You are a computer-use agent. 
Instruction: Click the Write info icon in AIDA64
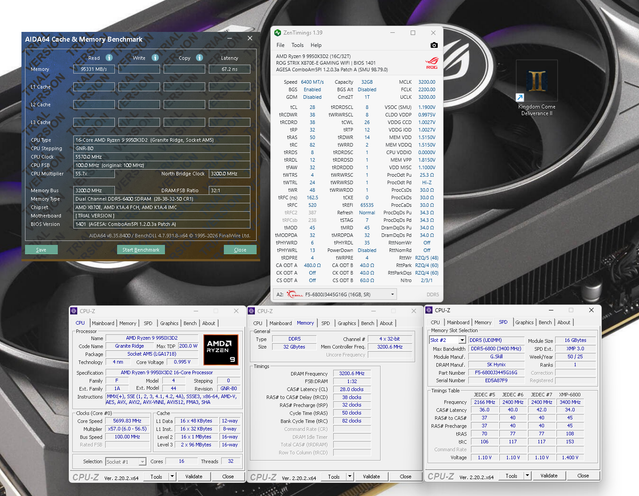(x=155, y=58)
